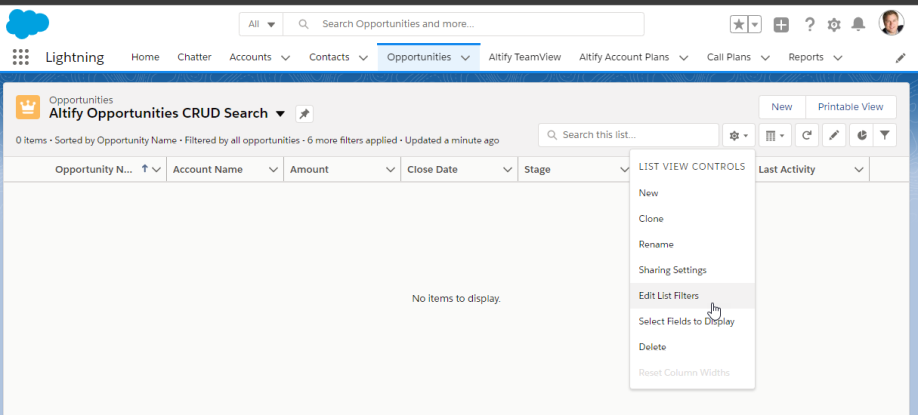Open the Notifications bell
Image resolution: width=918 pixels, height=415 pixels.
pyautogui.click(x=858, y=24)
